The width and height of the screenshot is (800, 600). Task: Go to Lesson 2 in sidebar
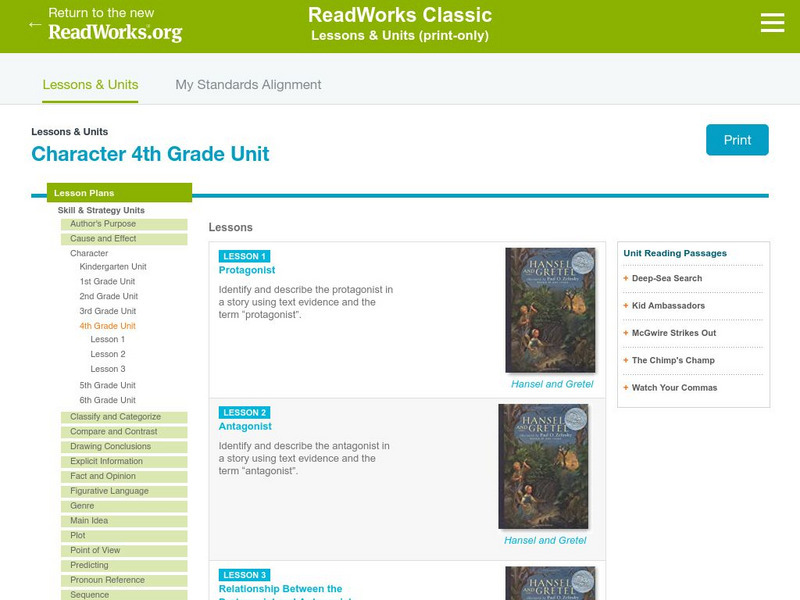[x=108, y=354]
